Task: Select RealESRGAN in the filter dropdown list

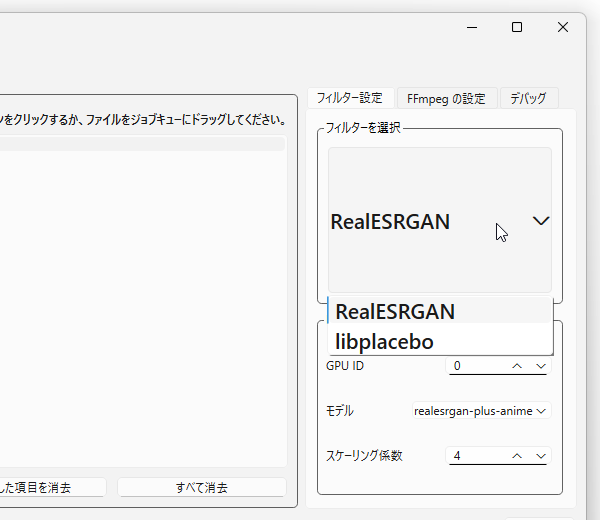Action: 440,311
